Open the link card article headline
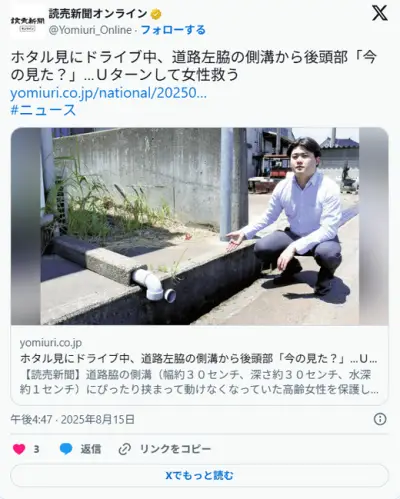 coord(199,358)
